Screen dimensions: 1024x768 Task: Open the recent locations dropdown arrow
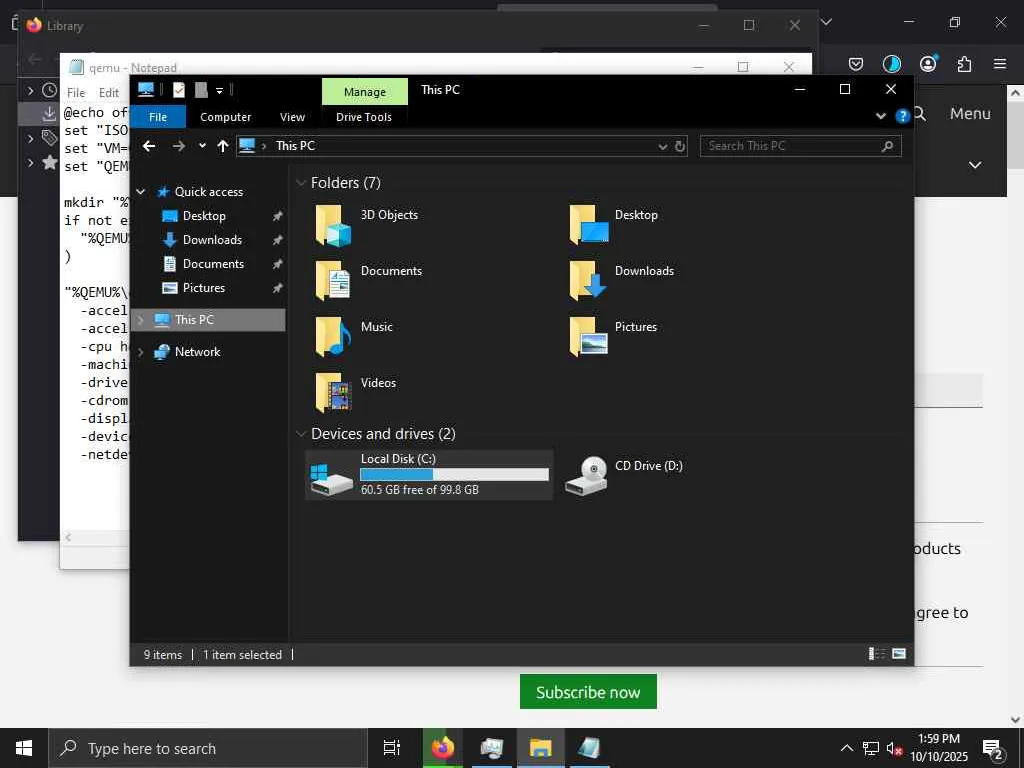pos(202,146)
